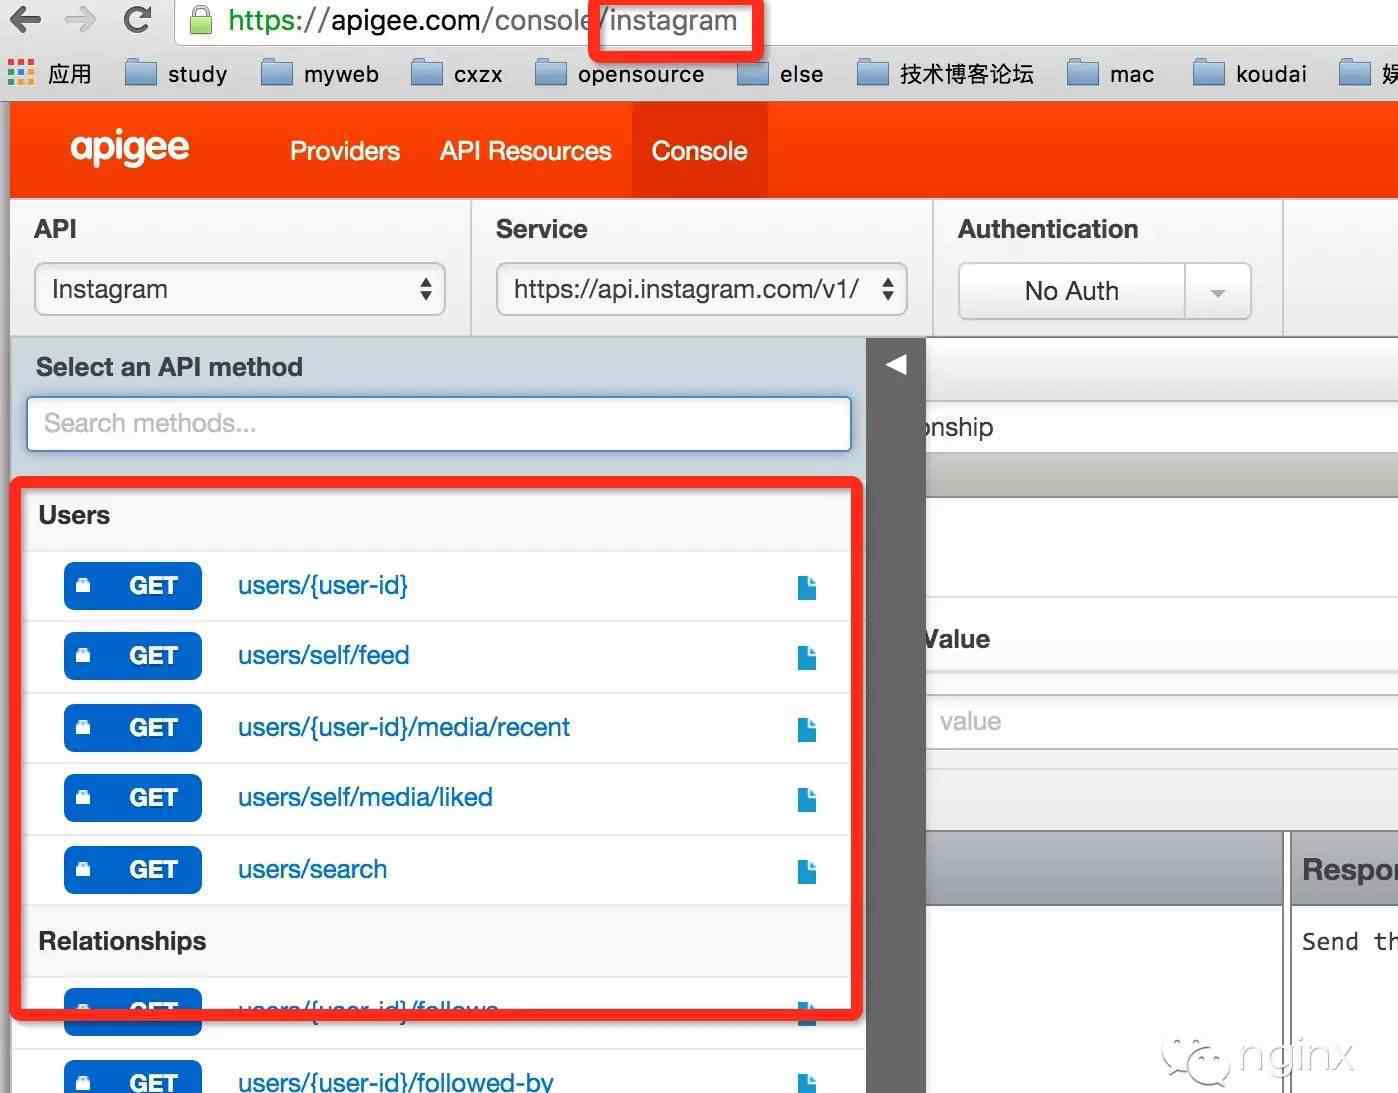Open the mac bookmarks folder
1398x1093 pixels.
click(x=1110, y=74)
